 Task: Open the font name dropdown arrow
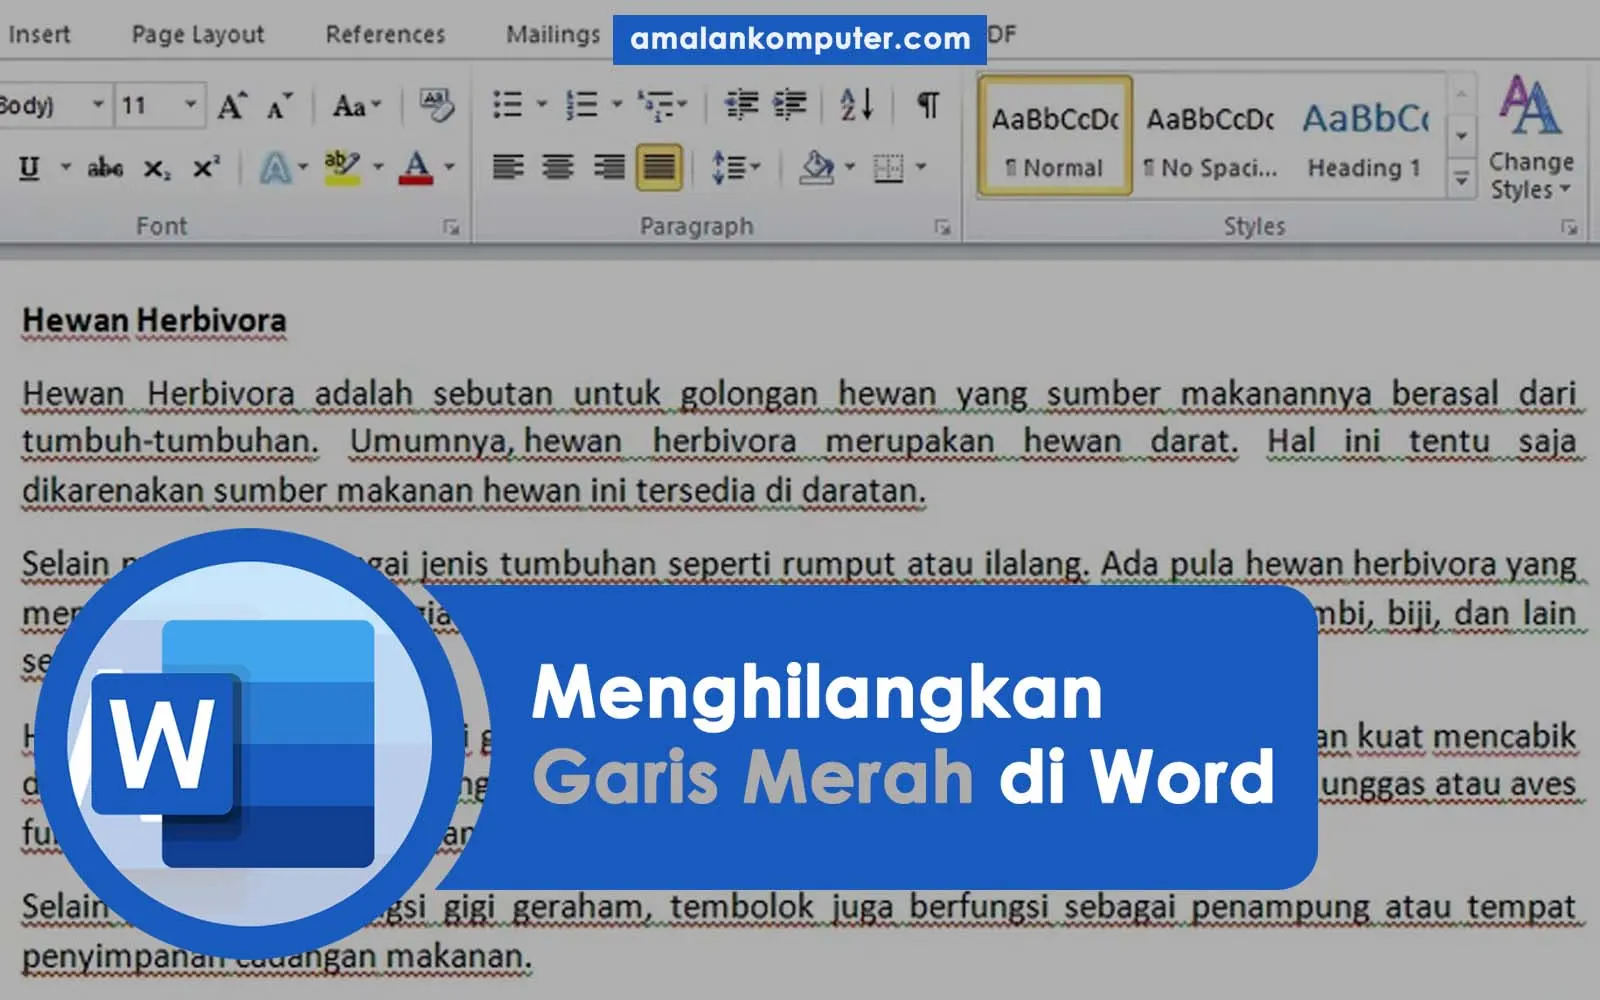98,104
